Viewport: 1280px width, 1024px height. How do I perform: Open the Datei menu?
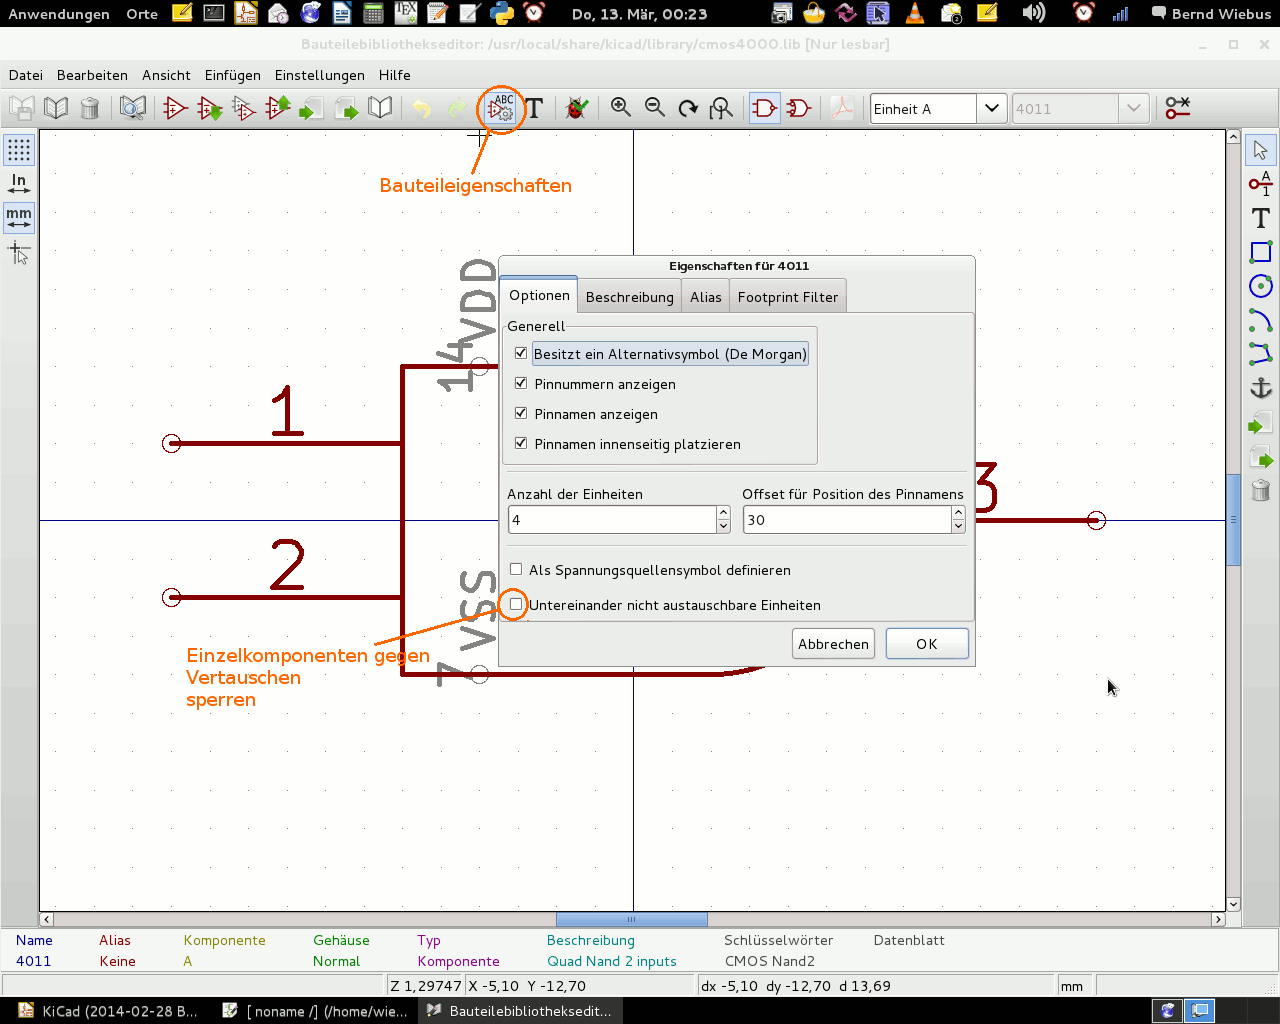(26, 75)
